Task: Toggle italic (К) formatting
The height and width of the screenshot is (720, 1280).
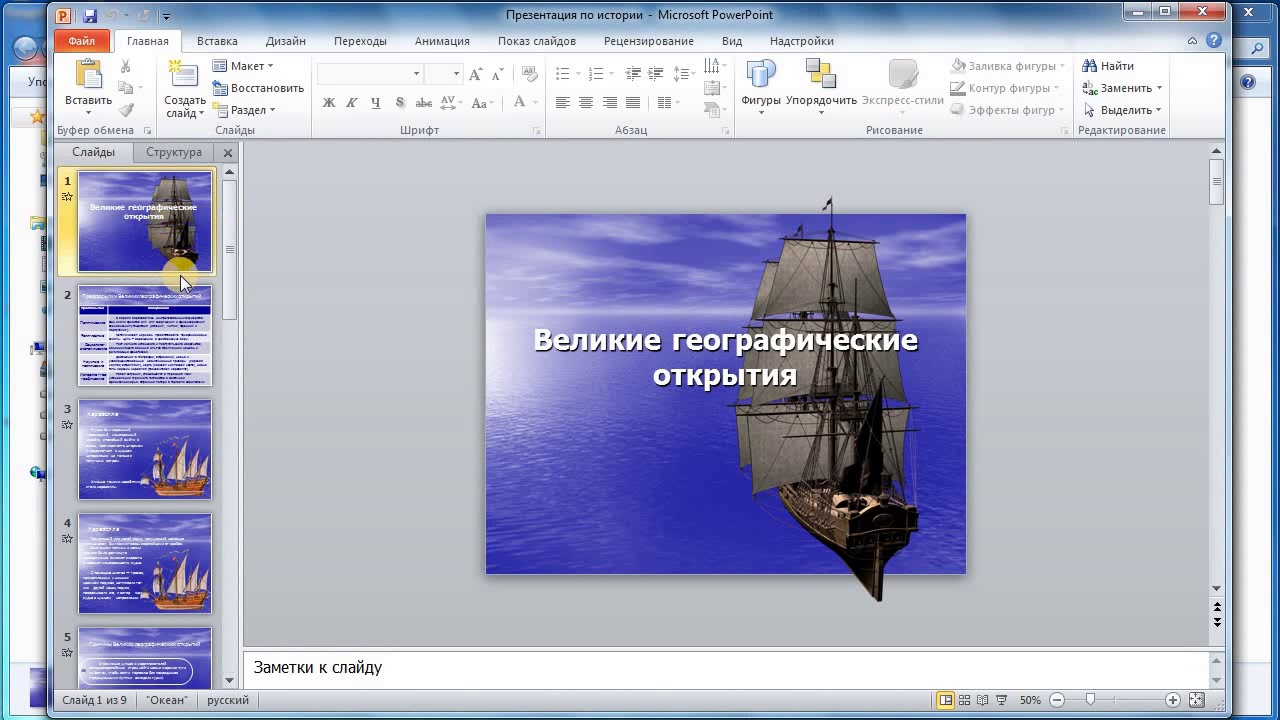Action: coord(352,102)
